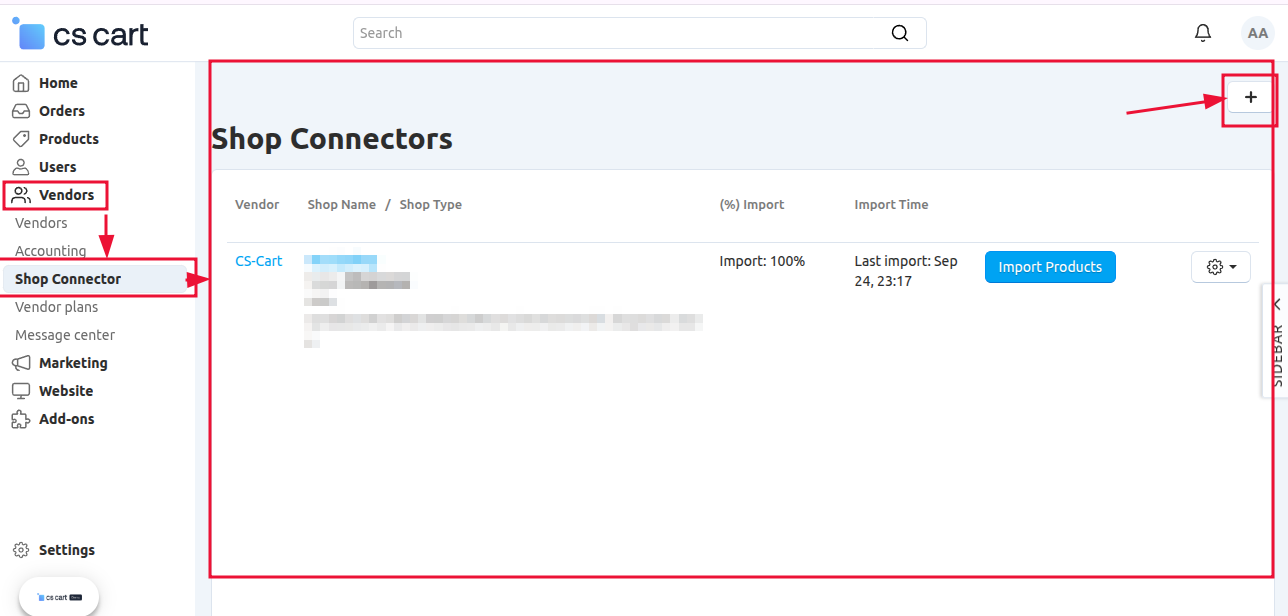
Task: Select Shop Connector submenu item
Action: click(68, 279)
